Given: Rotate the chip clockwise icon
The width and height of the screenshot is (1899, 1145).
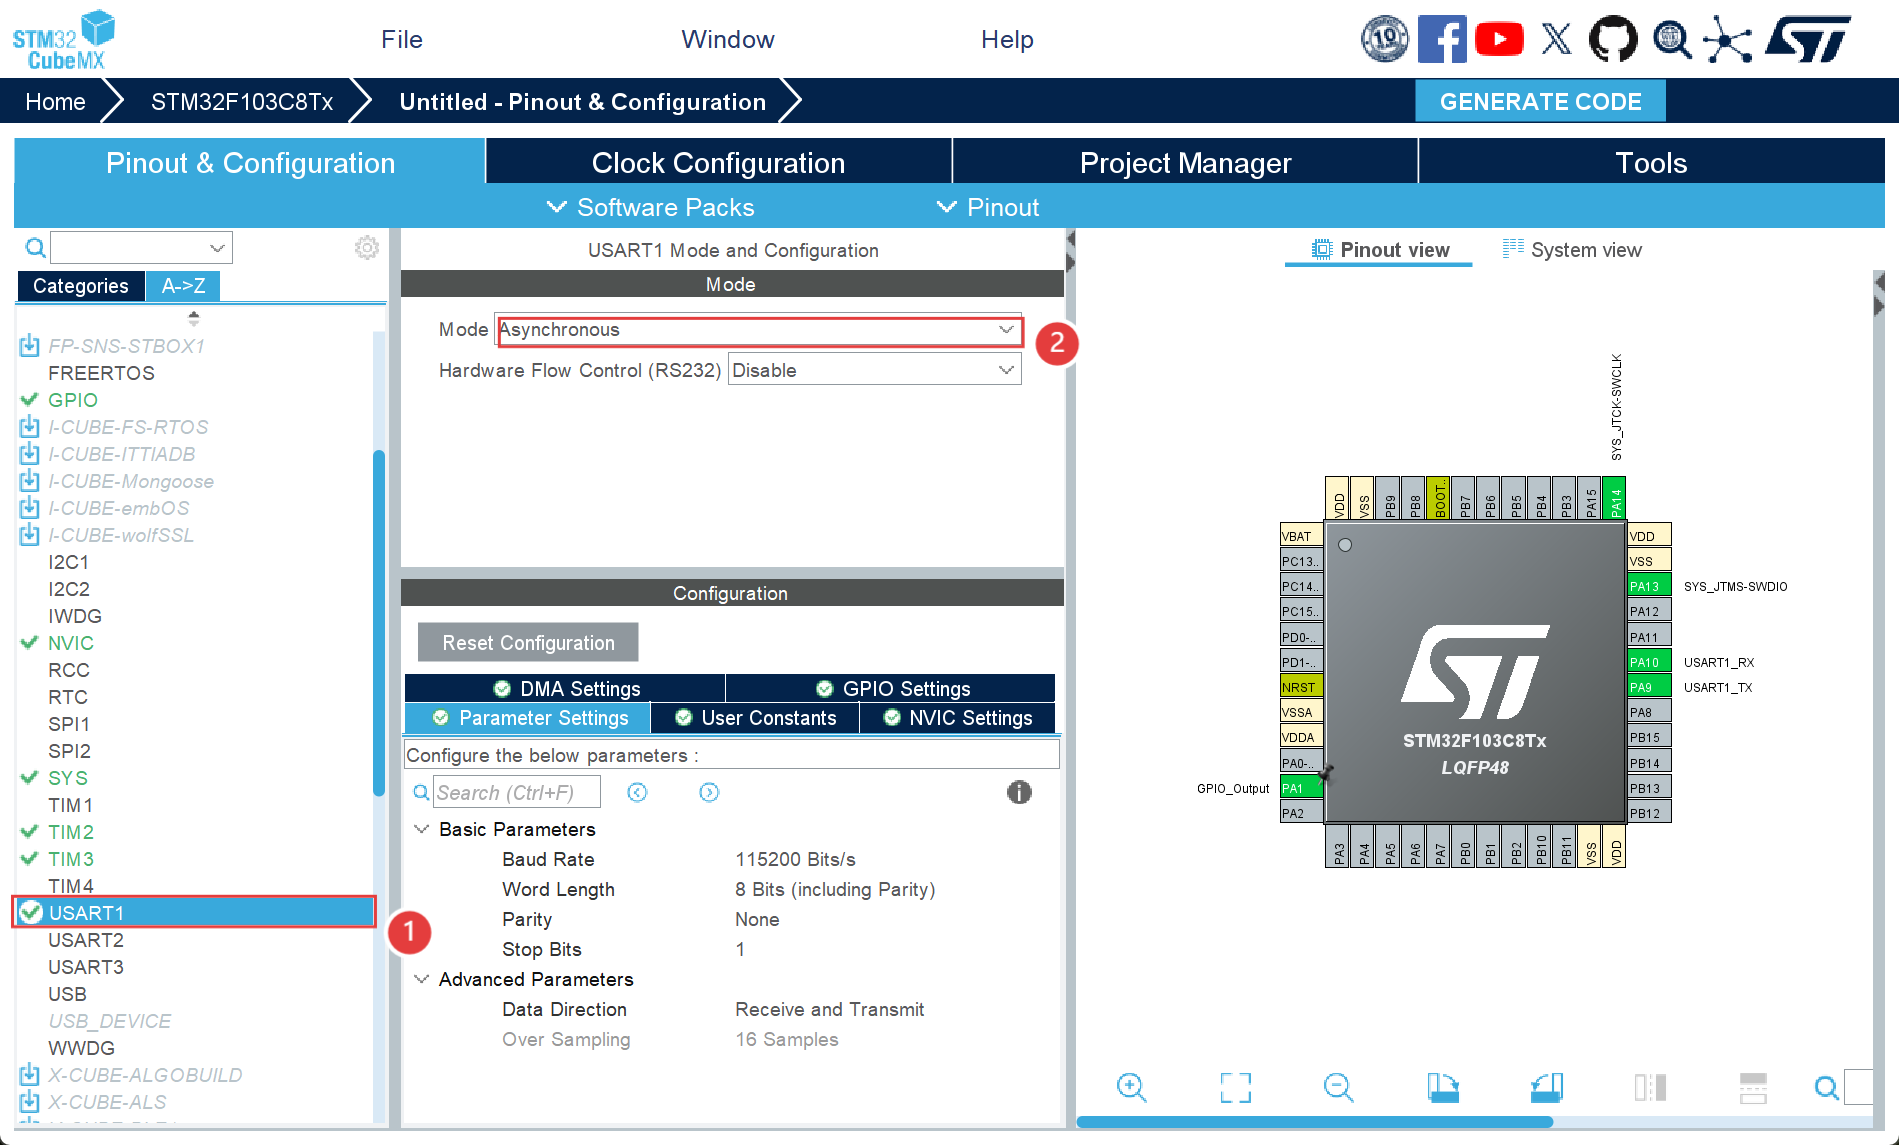Looking at the screenshot, I should click(1443, 1087).
